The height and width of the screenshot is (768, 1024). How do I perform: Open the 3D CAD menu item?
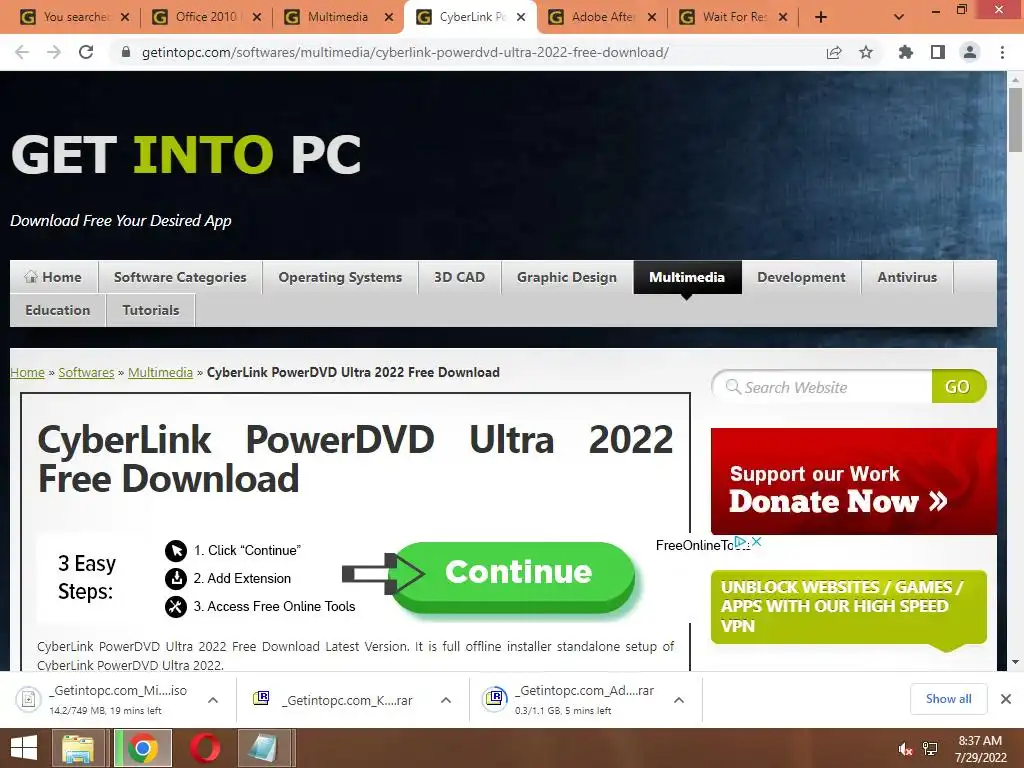(460, 277)
